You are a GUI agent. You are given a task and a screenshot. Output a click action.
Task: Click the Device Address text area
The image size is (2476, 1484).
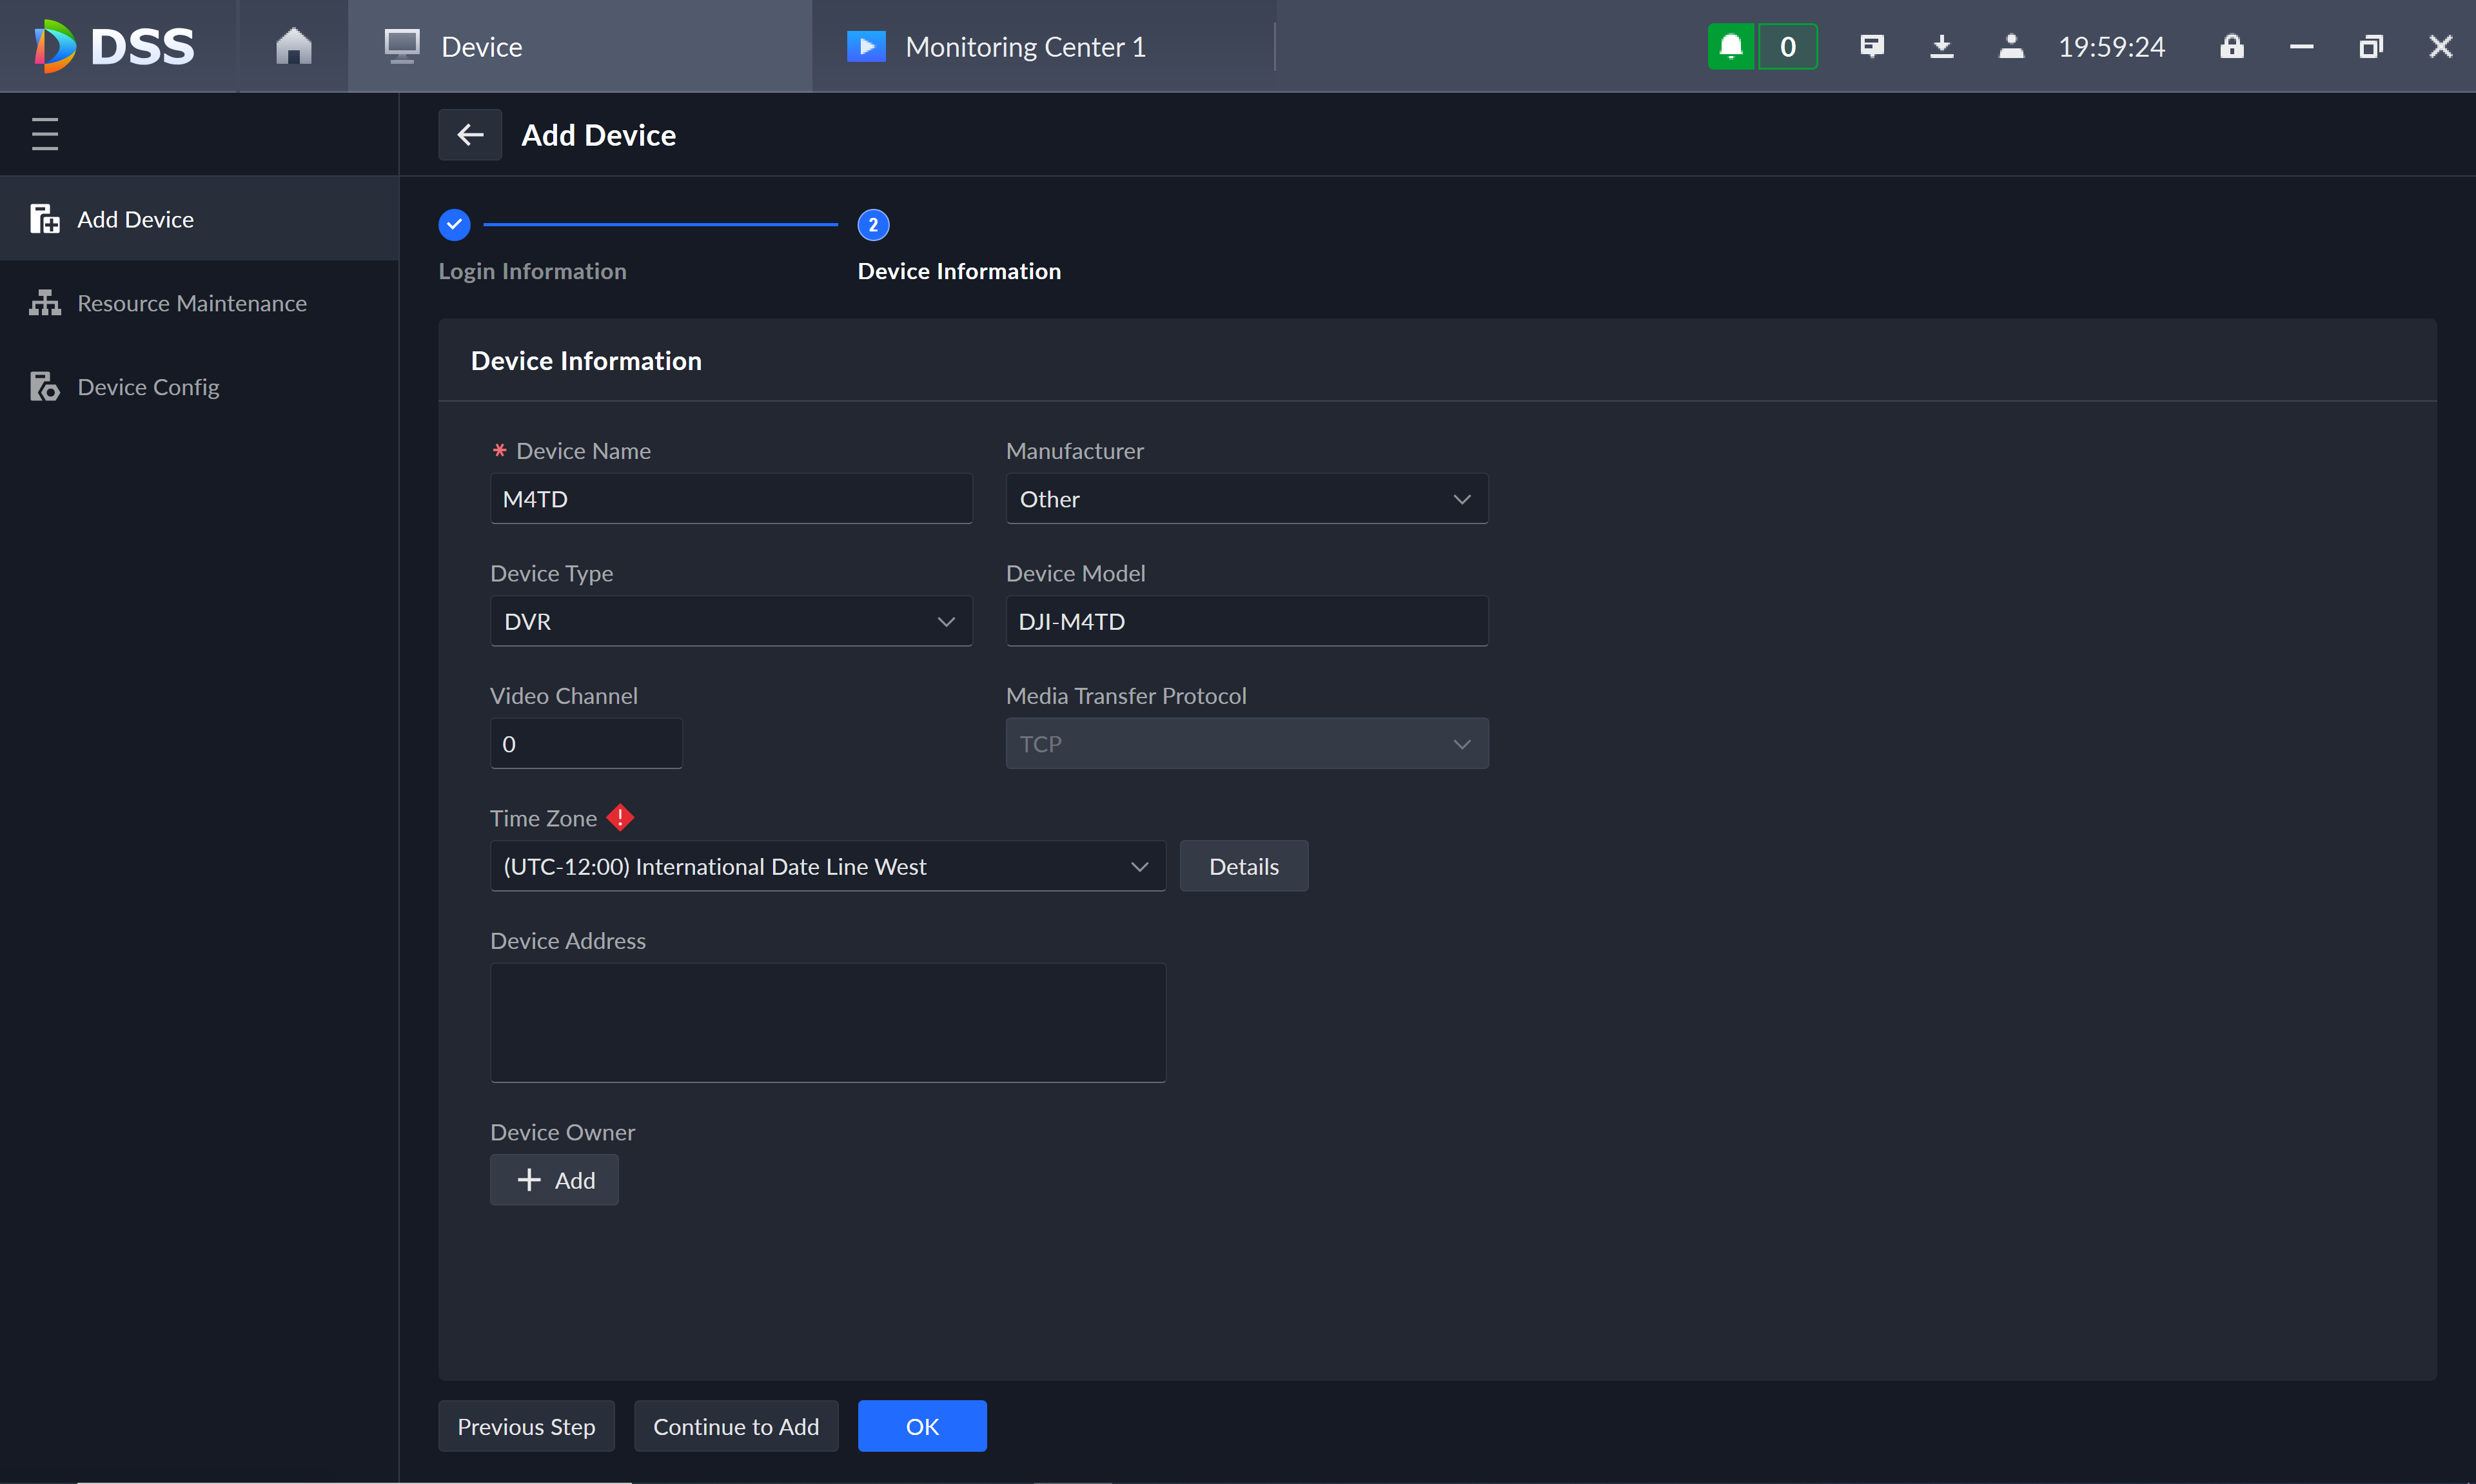tap(828, 1023)
